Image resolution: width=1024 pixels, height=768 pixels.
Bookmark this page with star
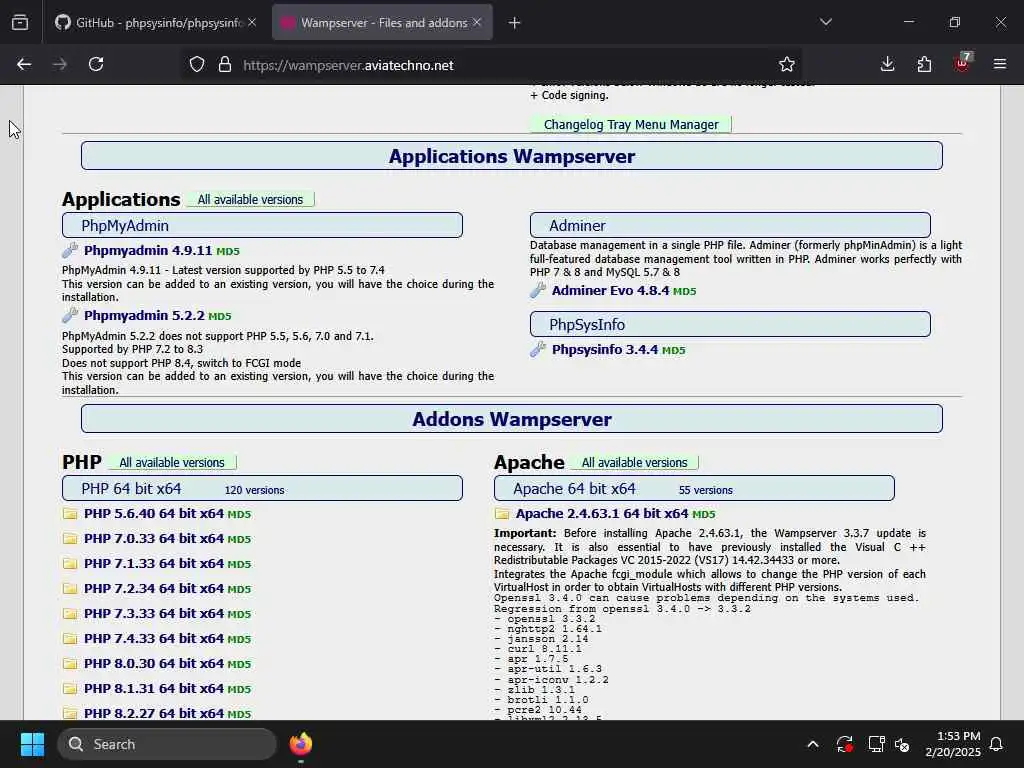[x=787, y=65]
